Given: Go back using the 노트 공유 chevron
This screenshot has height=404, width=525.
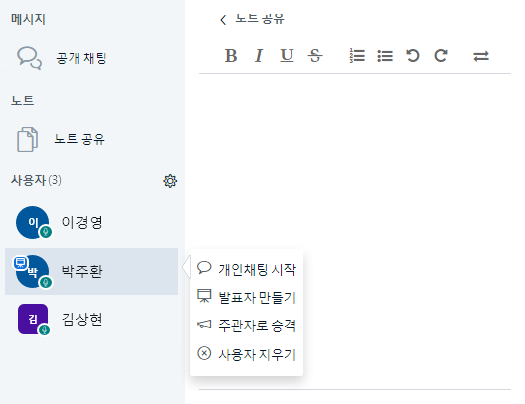Looking at the screenshot, I should 223,20.
